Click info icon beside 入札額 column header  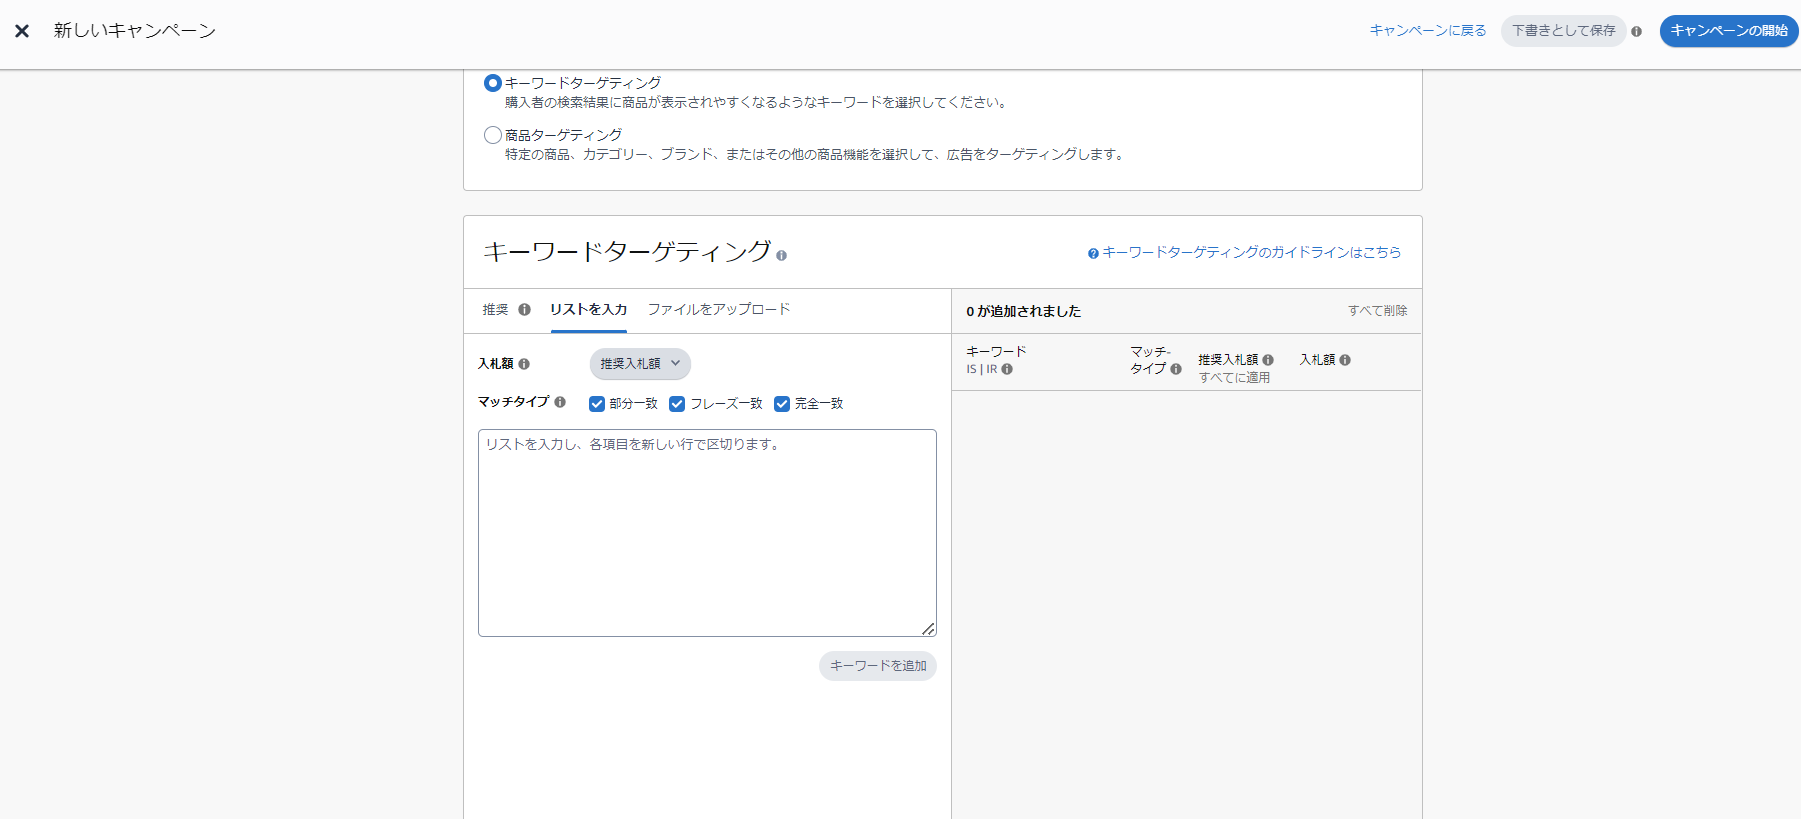pyautogui.click(x=1345, y=360)
